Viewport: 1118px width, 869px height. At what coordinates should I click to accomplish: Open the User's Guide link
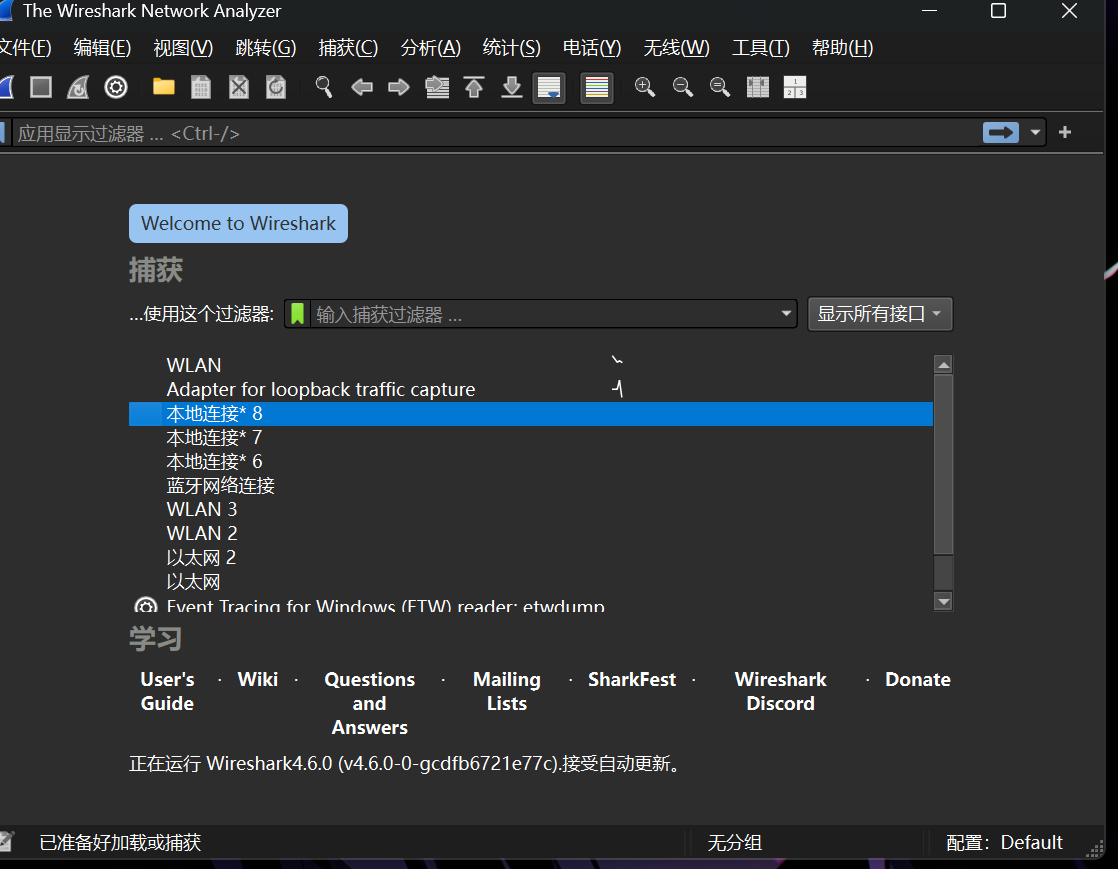pyautogui.click(x=168, y=691)
